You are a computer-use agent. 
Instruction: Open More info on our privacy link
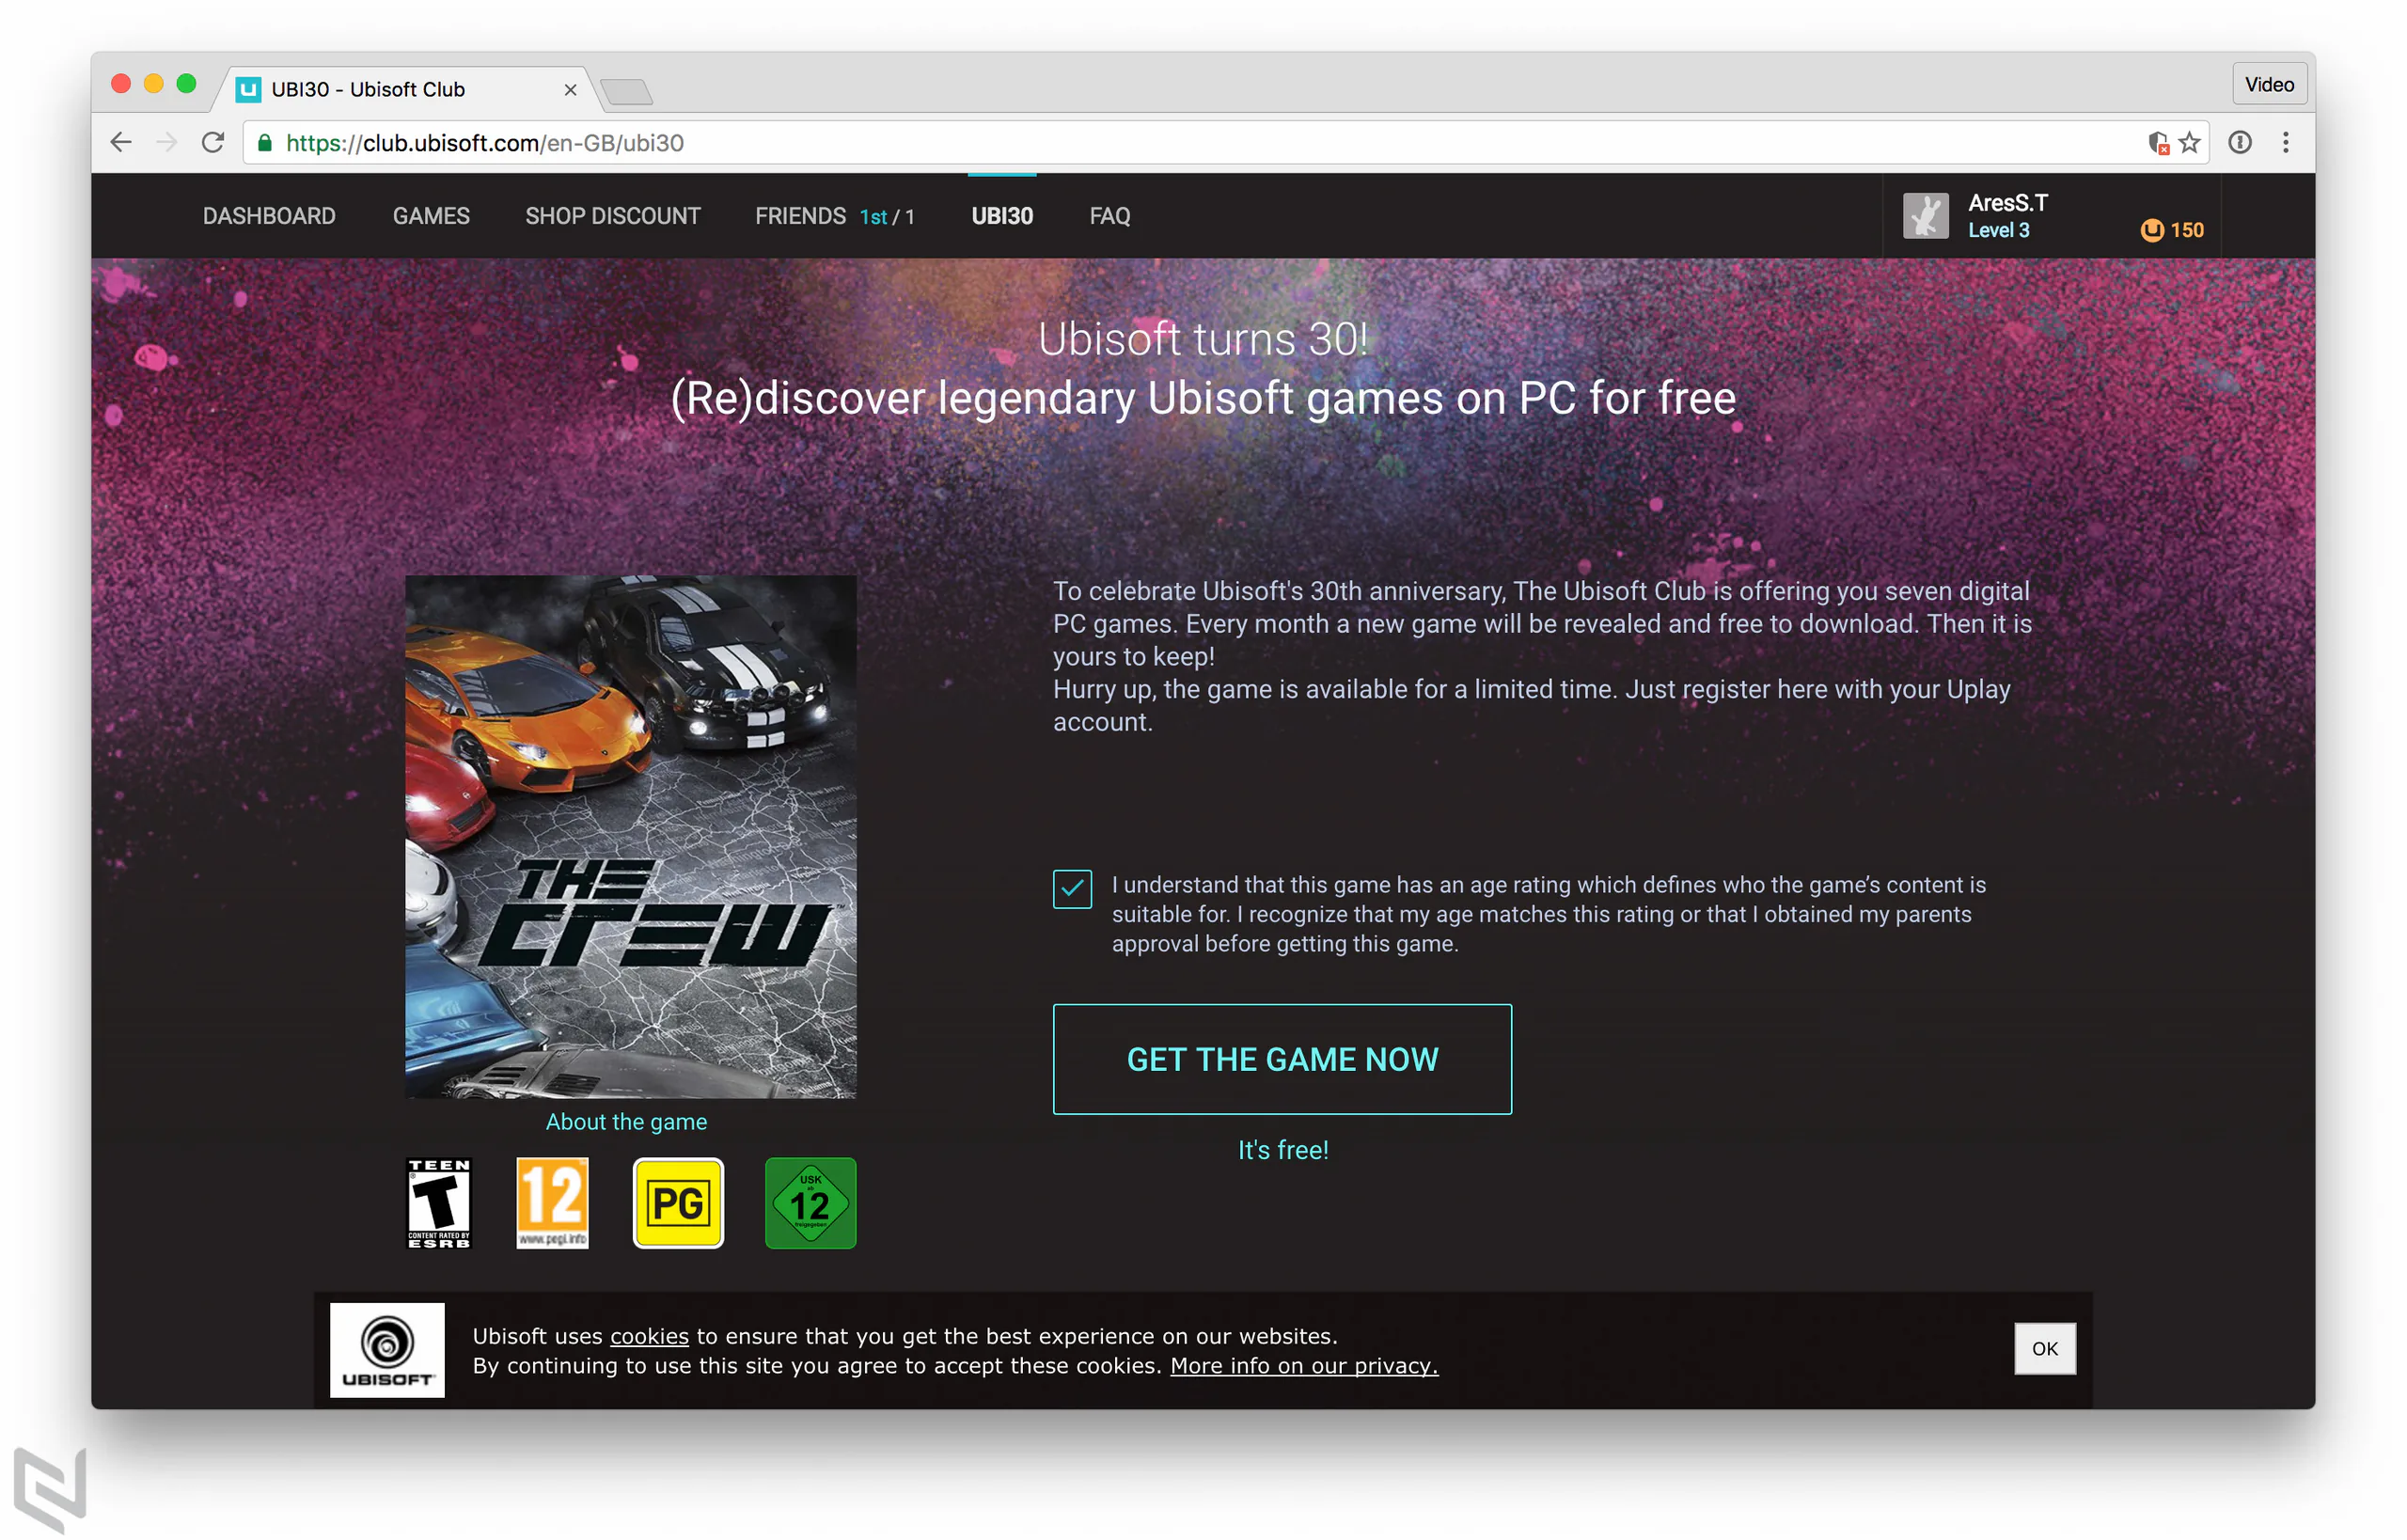(x=1304, y=1366)
